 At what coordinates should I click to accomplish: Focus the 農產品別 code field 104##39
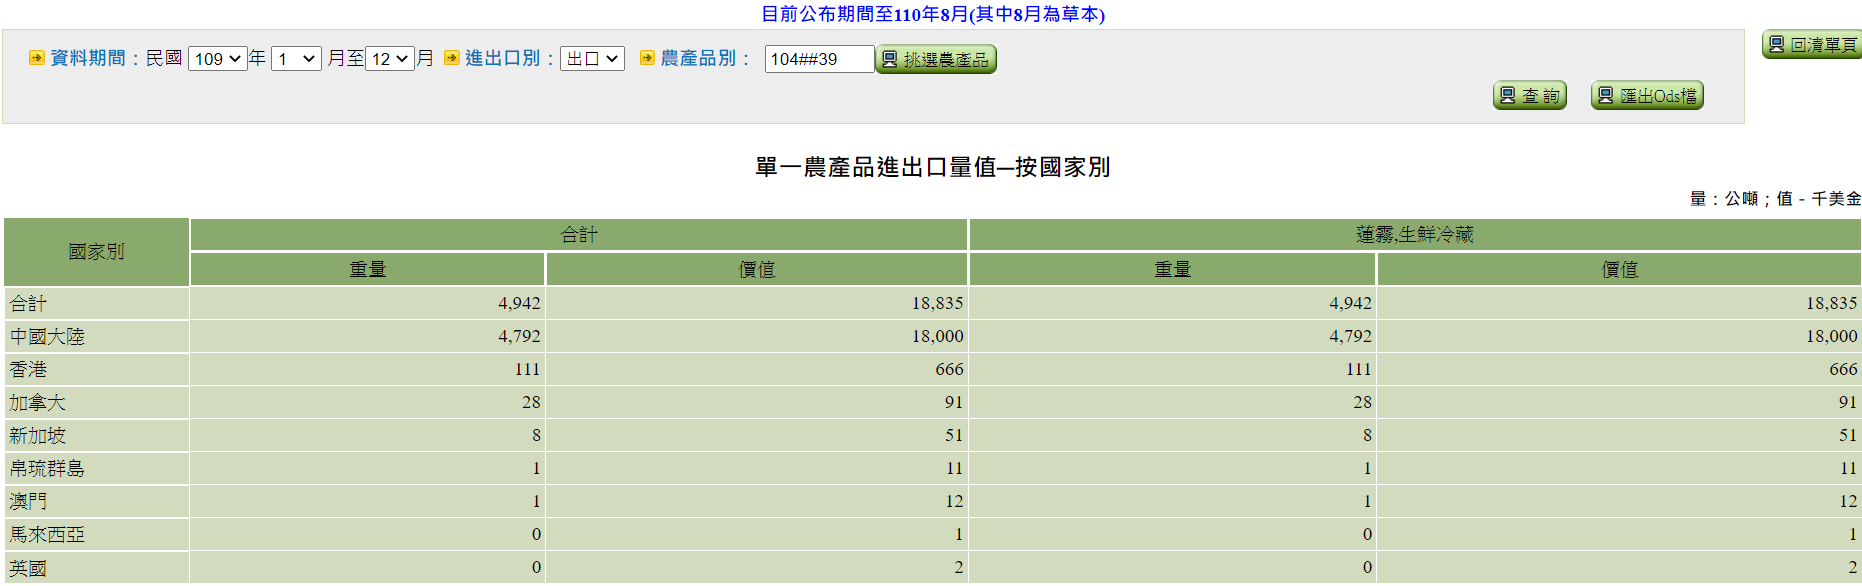click(818, 59)
